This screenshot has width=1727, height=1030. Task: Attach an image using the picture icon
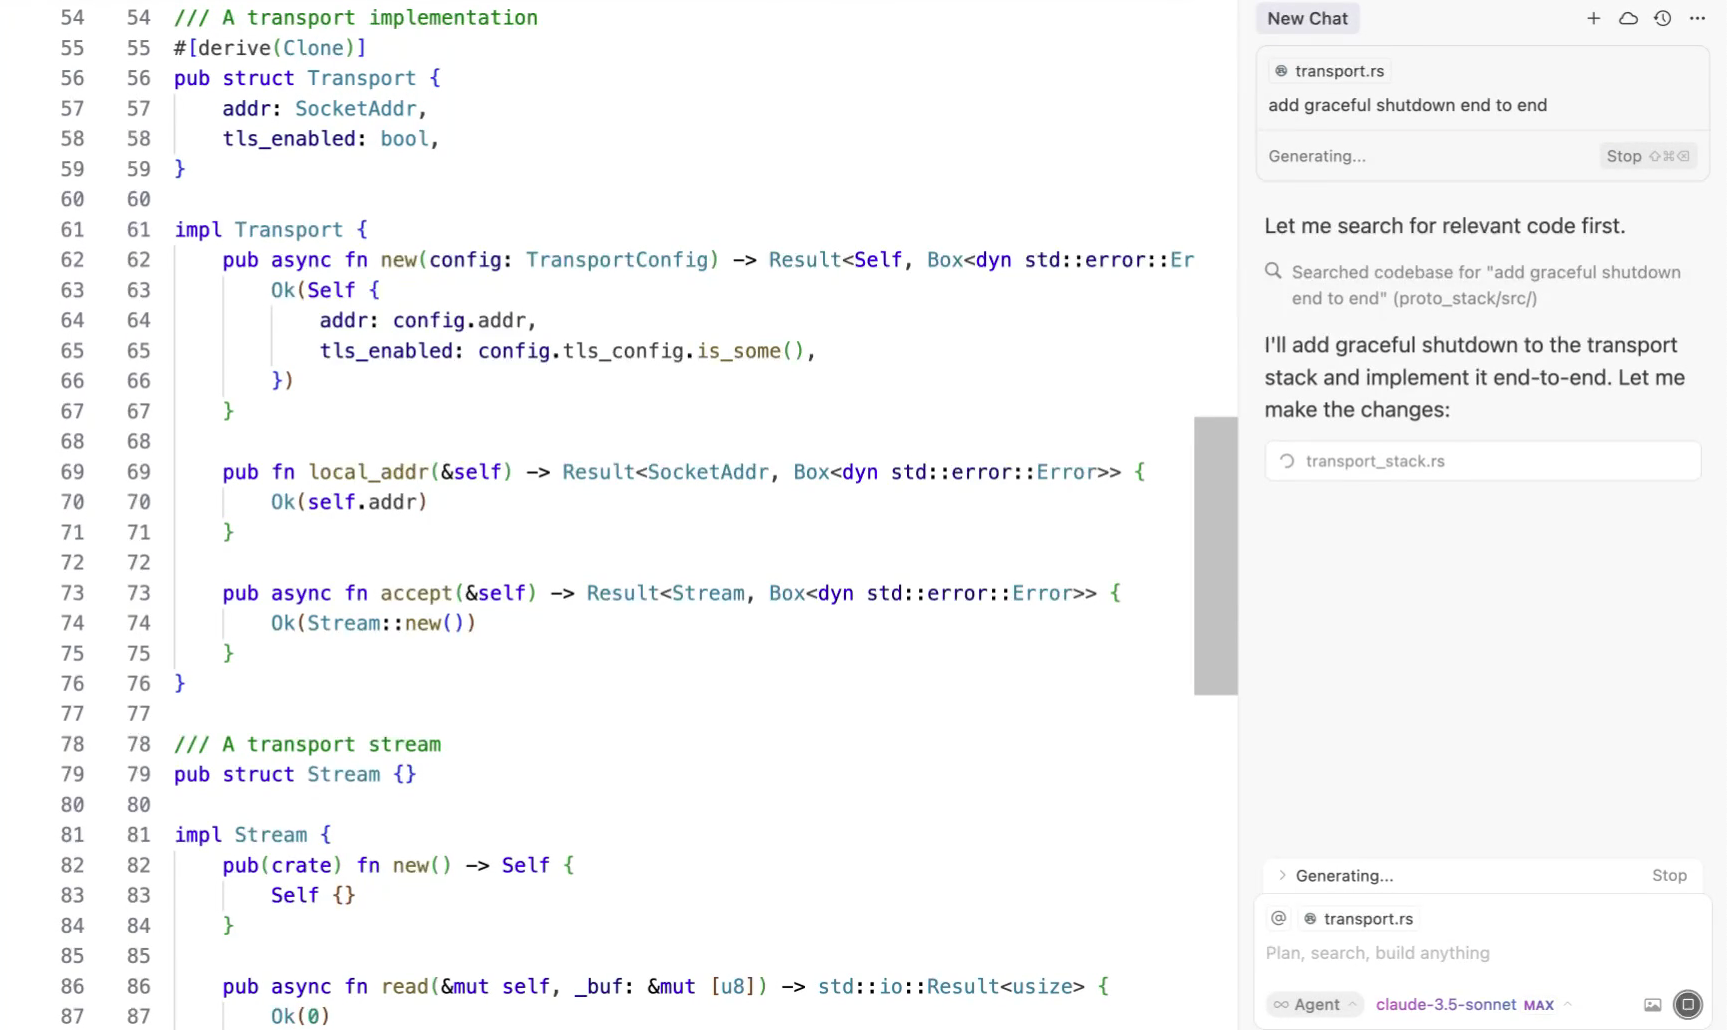coord(1652,1005)
